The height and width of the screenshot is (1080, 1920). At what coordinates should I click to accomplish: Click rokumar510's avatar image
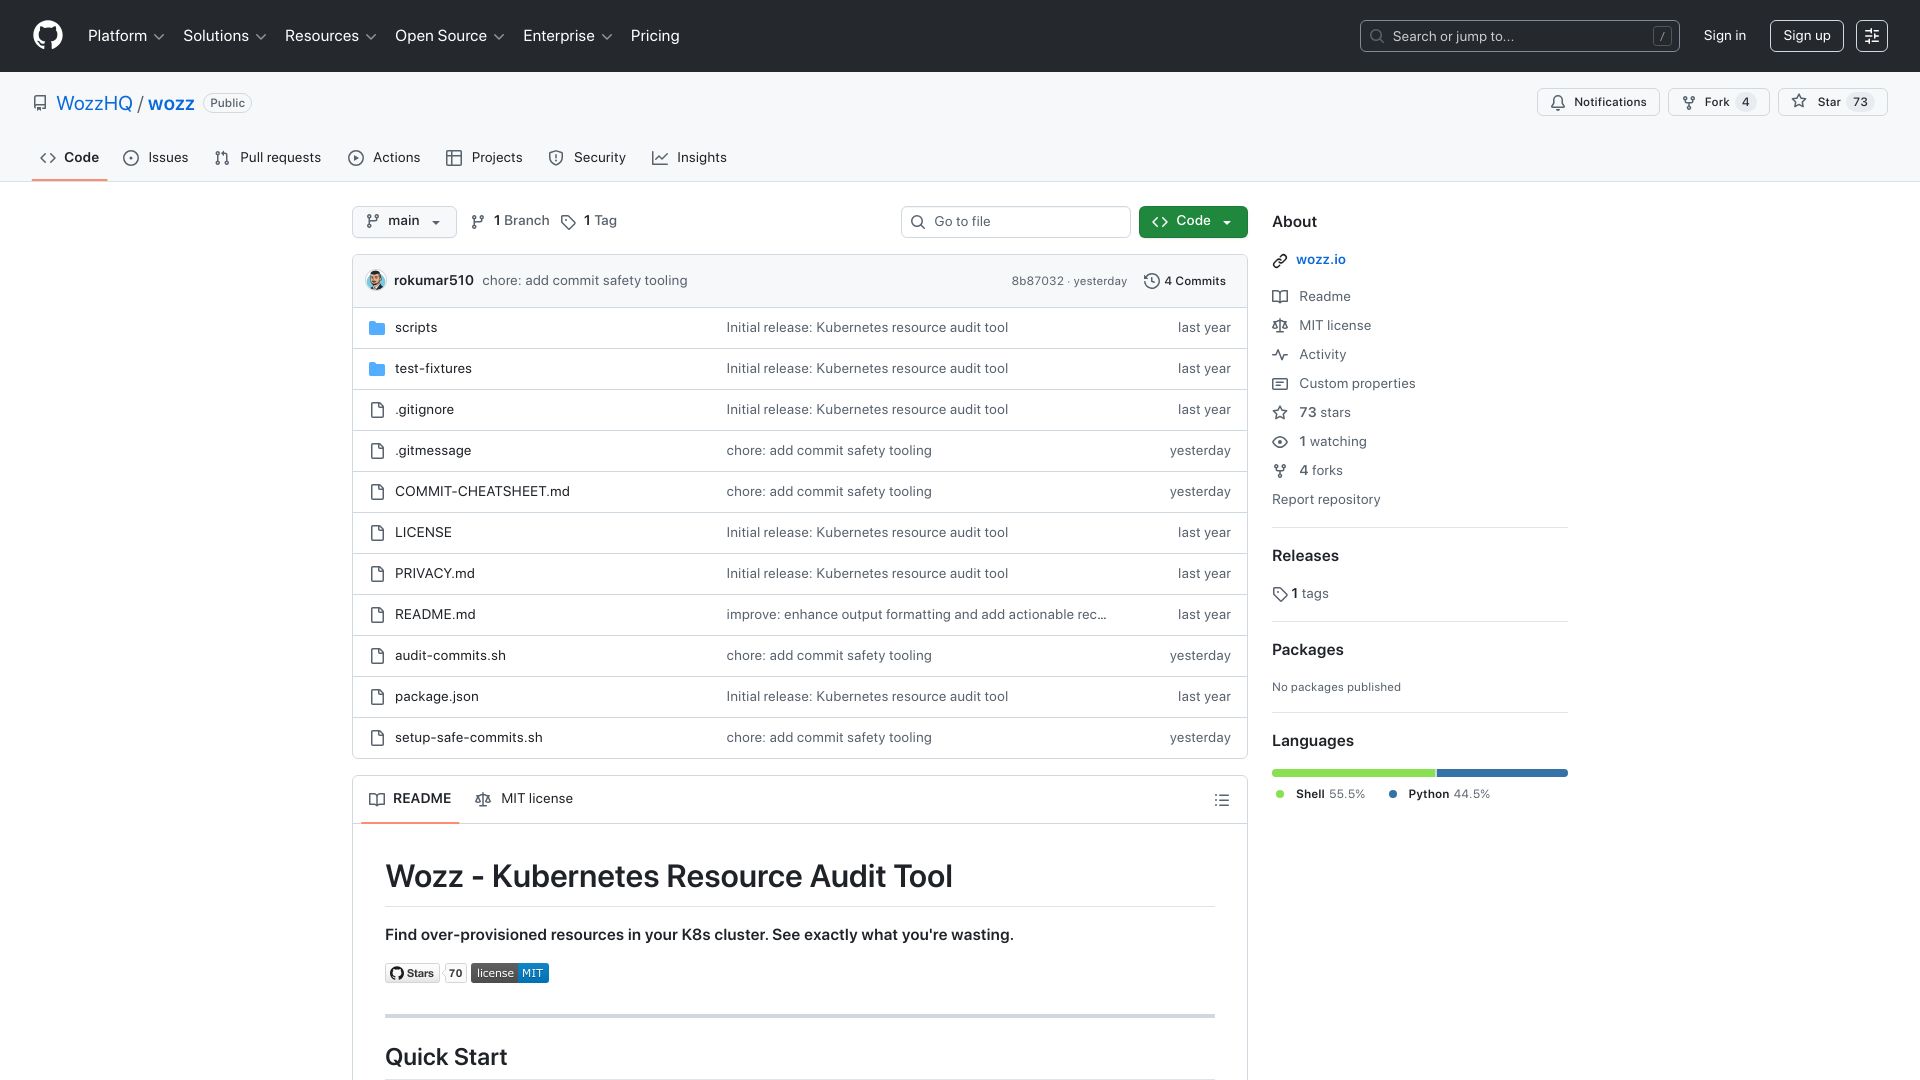pyautogui.click(x=376, y=281)
